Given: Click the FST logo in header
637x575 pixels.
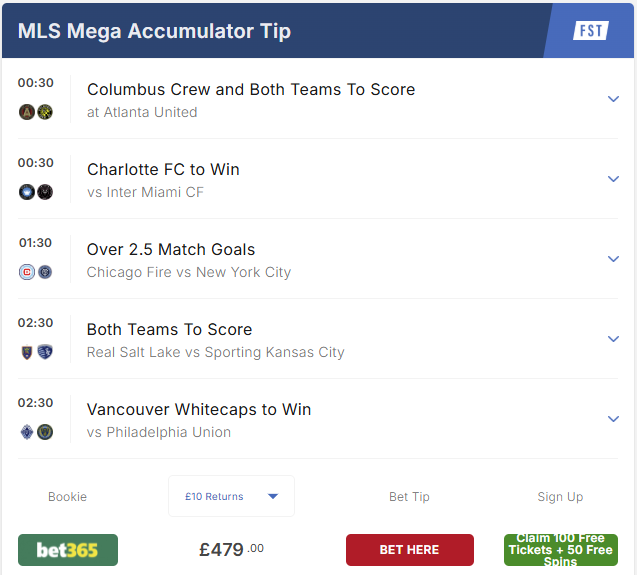Looking at the screenshot, I should (x=591, y=30).
